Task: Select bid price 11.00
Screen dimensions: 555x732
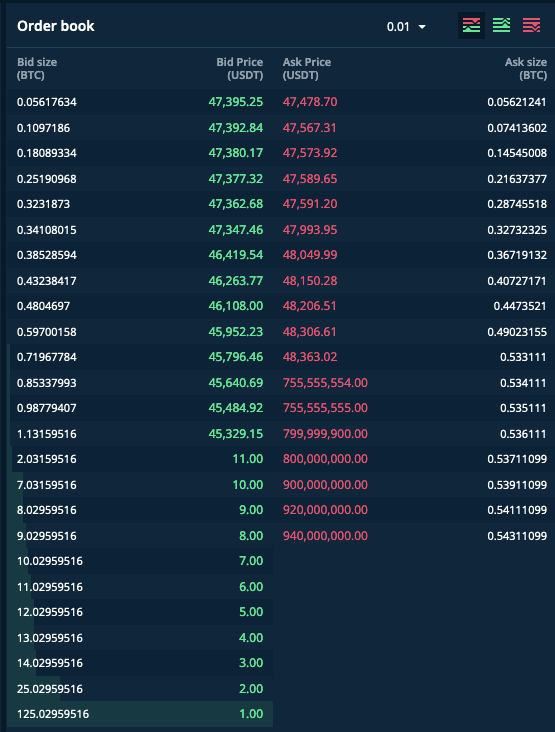Action: pos(248,459)
